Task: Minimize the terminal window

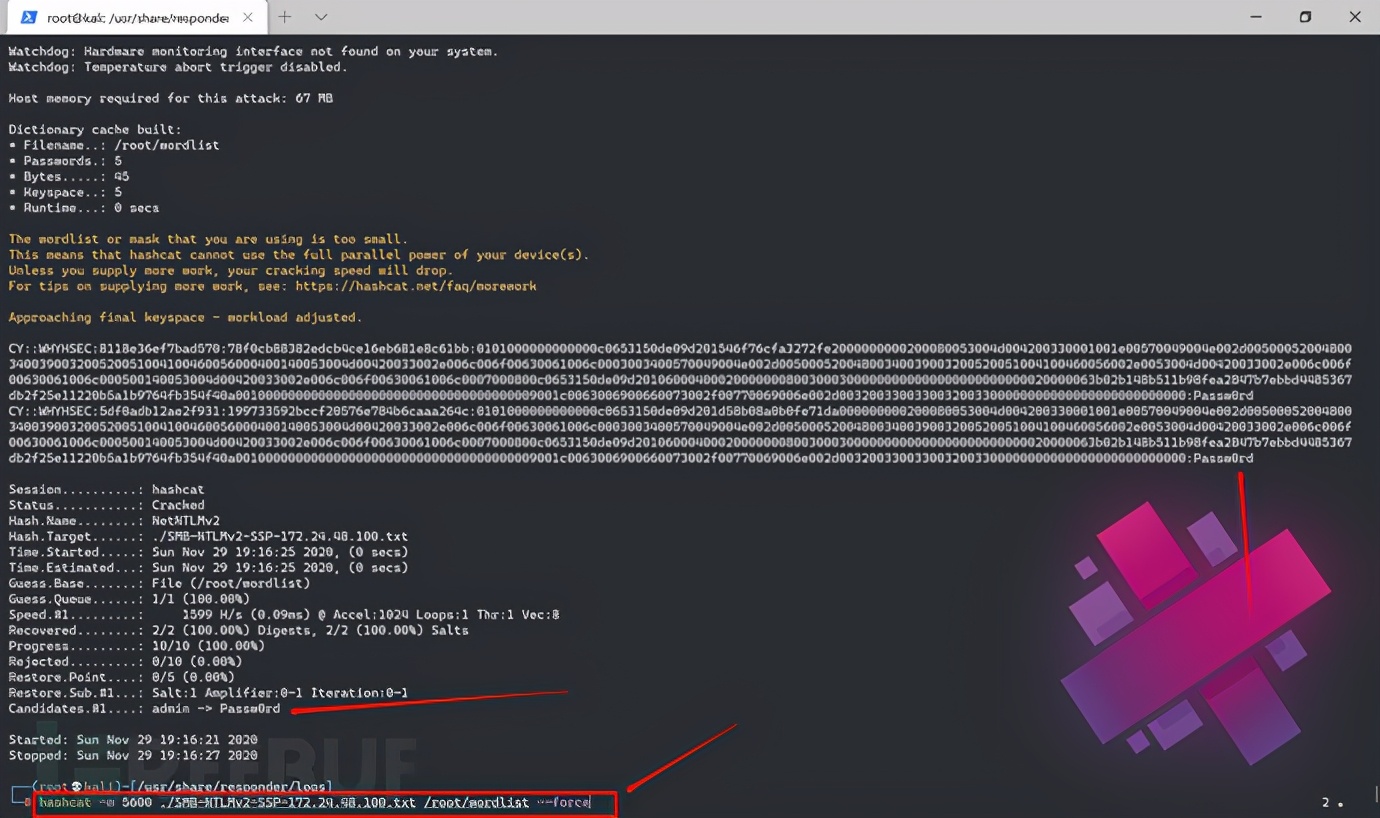Action: pos(1256,17)
